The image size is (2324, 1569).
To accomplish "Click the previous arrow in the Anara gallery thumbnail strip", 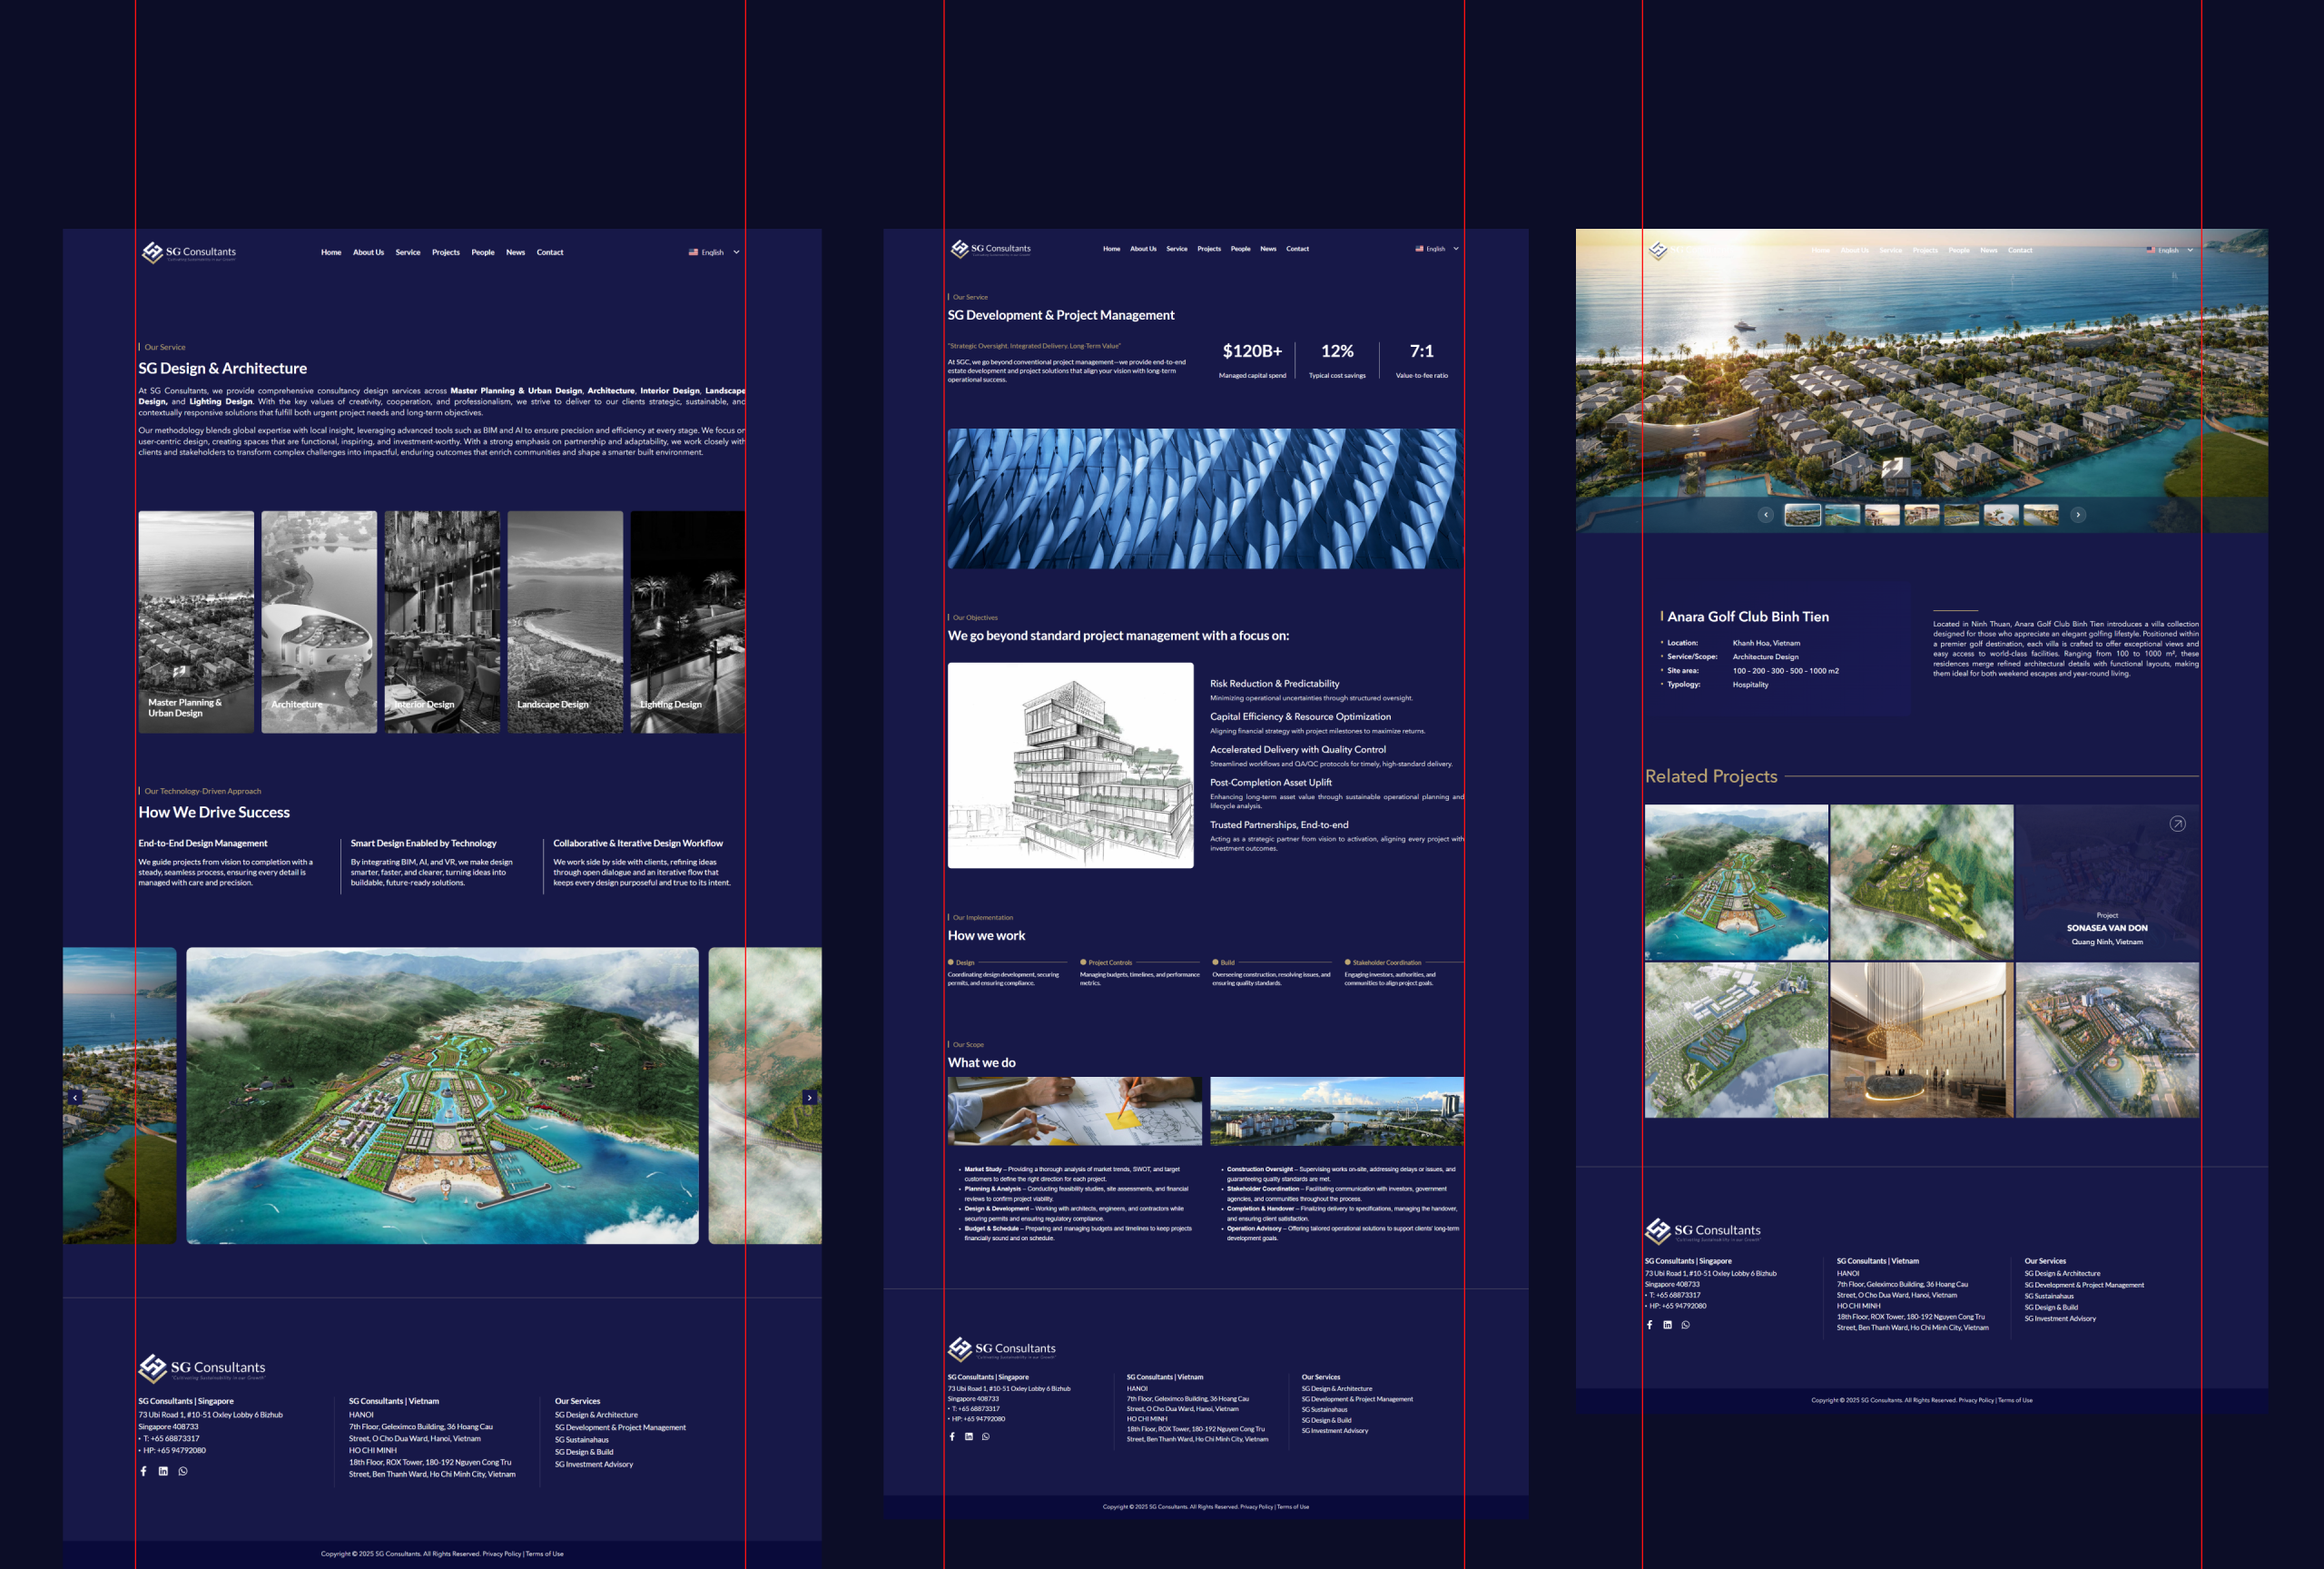I will click(x=1766, y=515).
